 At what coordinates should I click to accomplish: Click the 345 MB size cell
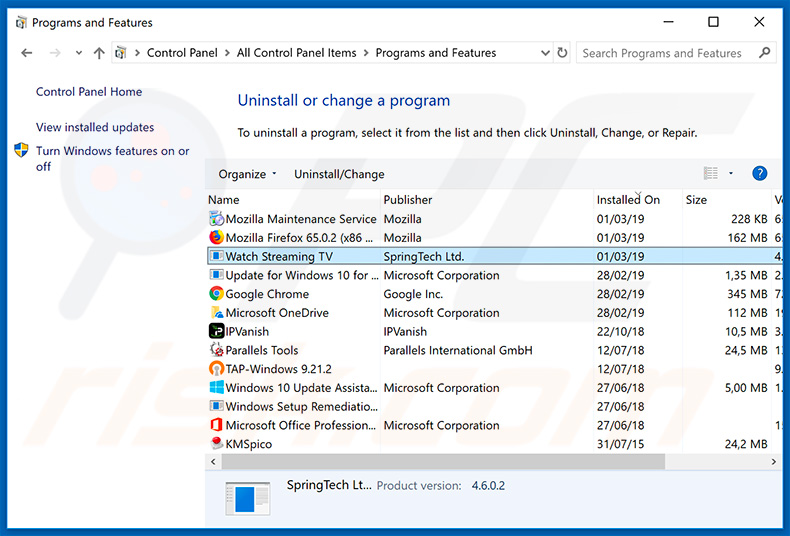[x=747, y=294]
